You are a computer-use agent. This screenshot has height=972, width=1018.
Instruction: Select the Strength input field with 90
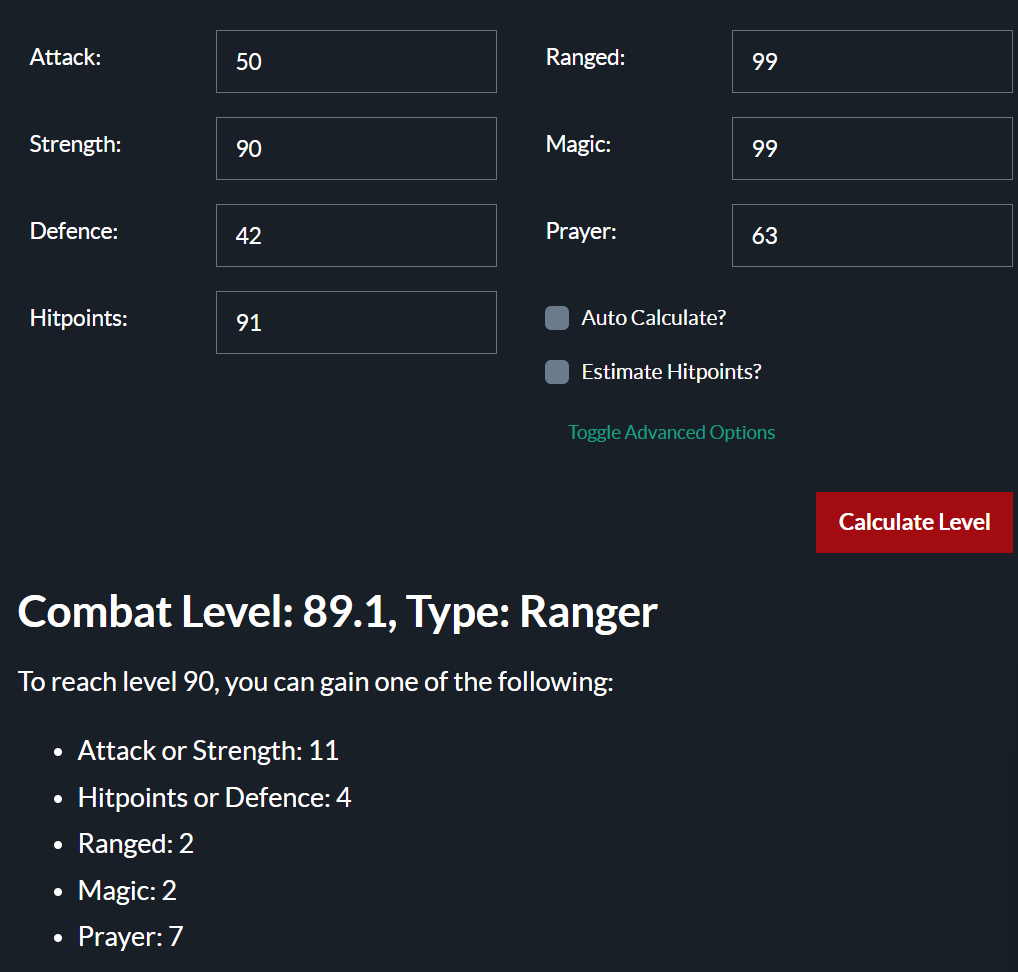coord(356,149)
